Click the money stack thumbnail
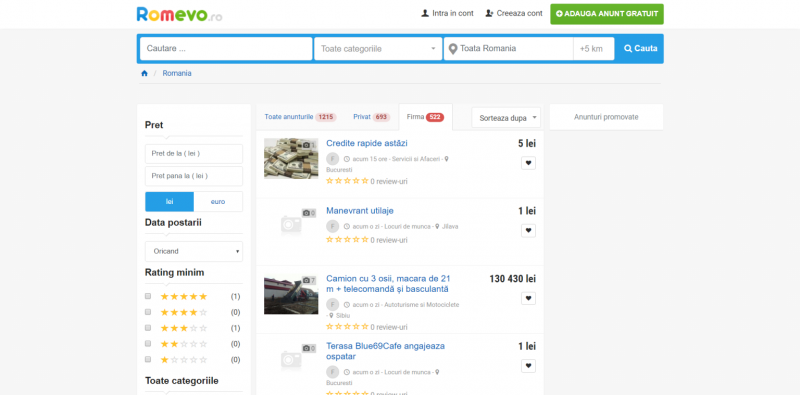 click(291, 158)
